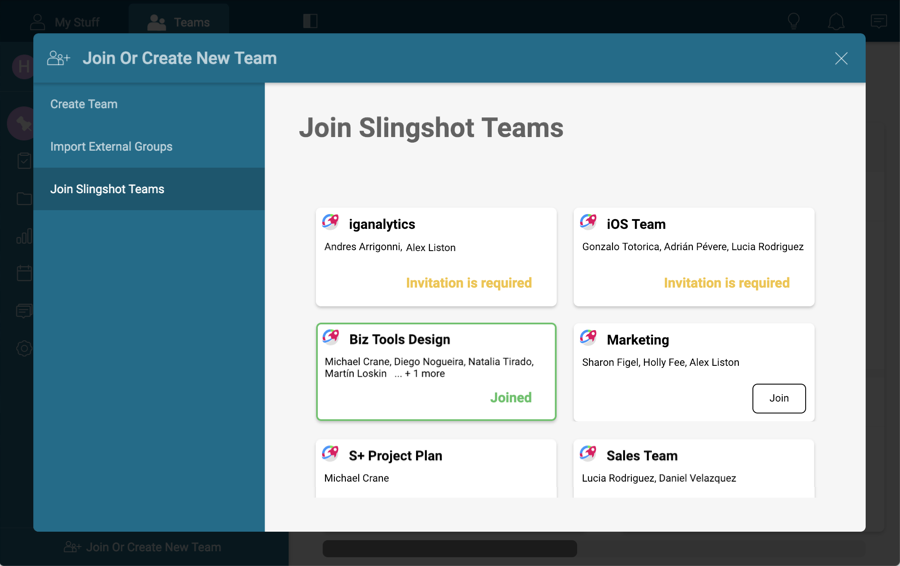Click the lightbulb tips icon
This screenshot has height=566, width=900.
click(x=794, y=21)
